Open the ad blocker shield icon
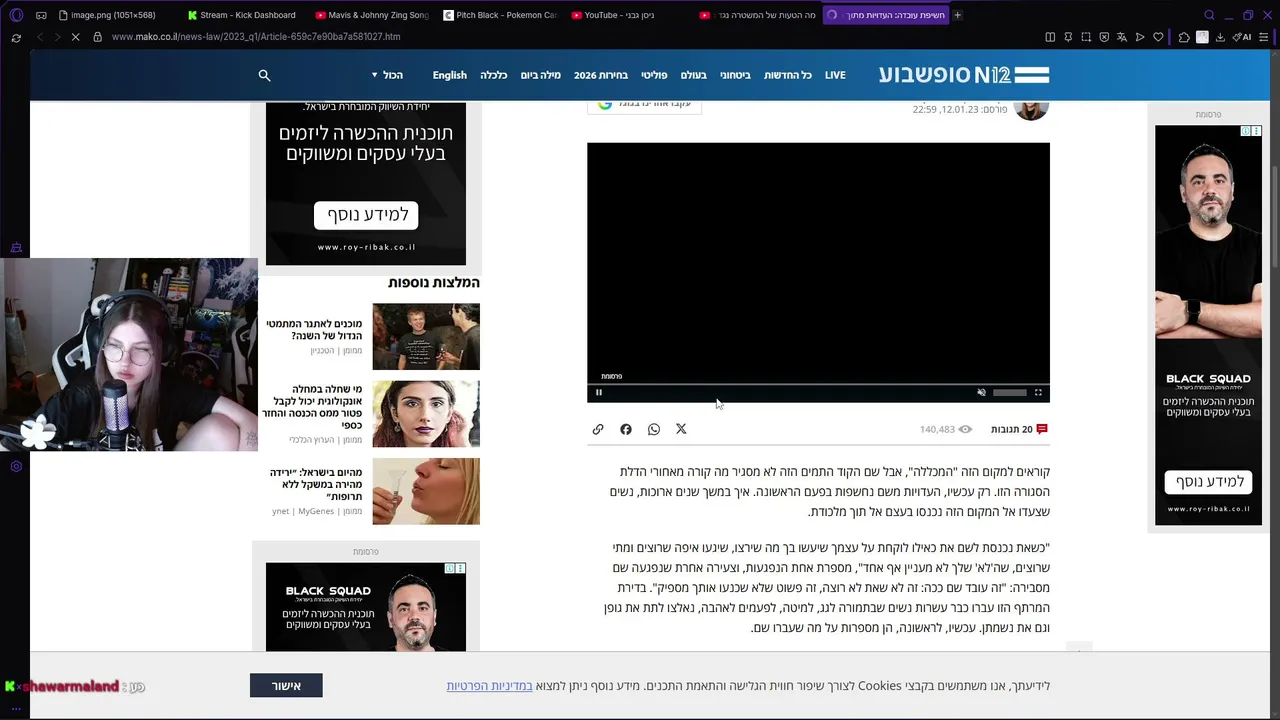Screen dimensions: 1280x720 pyautogui.click(x=1104, y=37)
